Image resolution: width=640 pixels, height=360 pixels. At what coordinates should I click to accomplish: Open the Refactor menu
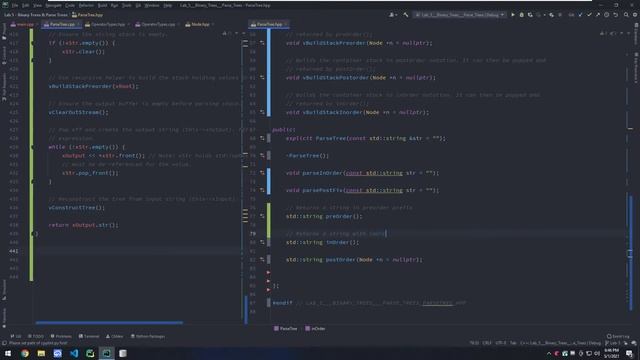coord(86,5)
